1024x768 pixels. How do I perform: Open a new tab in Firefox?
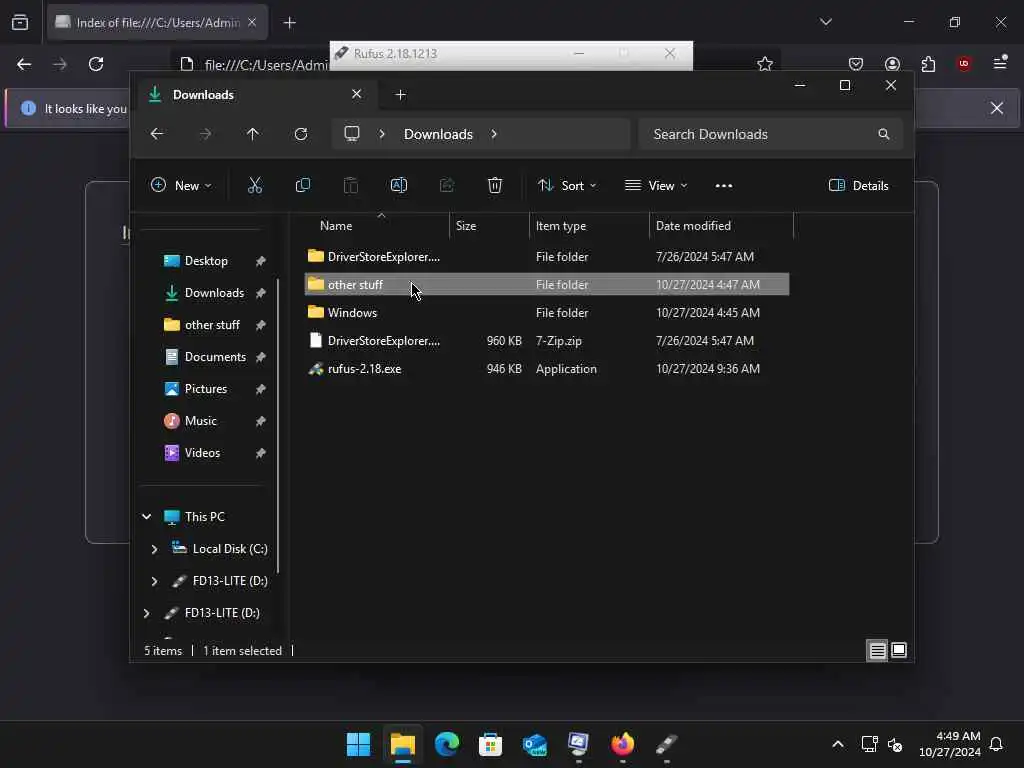(x=289, y=23)
